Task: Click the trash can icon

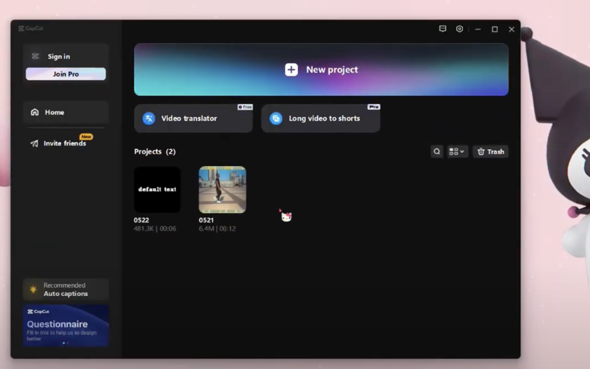Action: [x=481, y=152]
